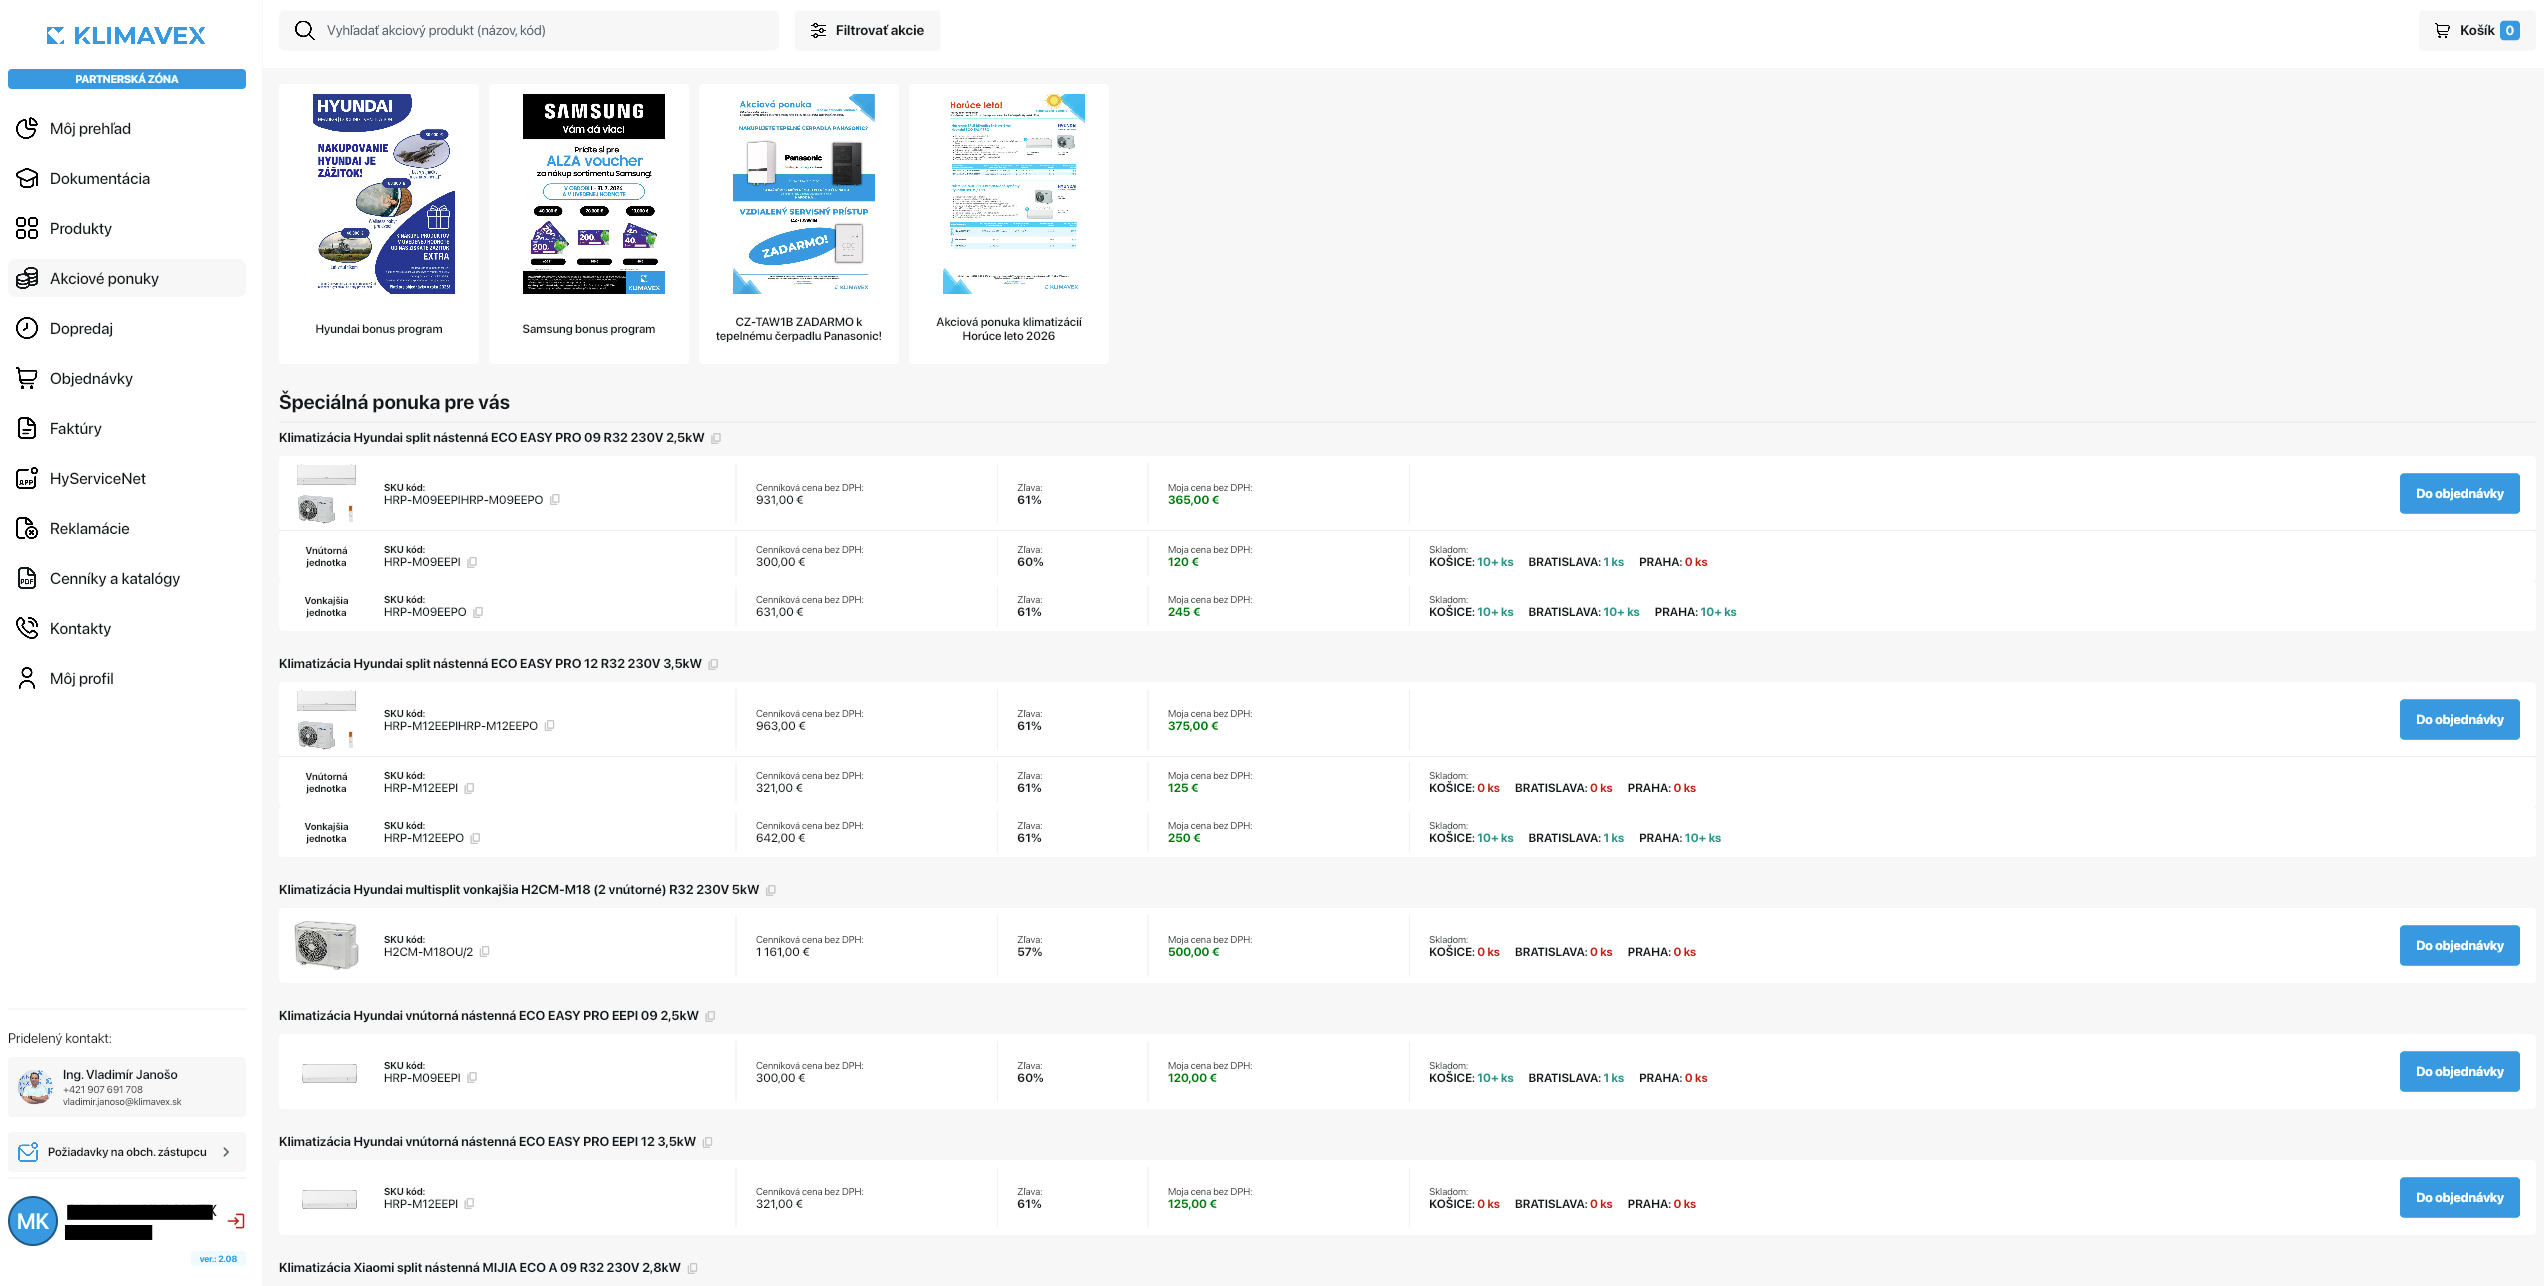Click the 931,00 € list price

coord(780,500)
